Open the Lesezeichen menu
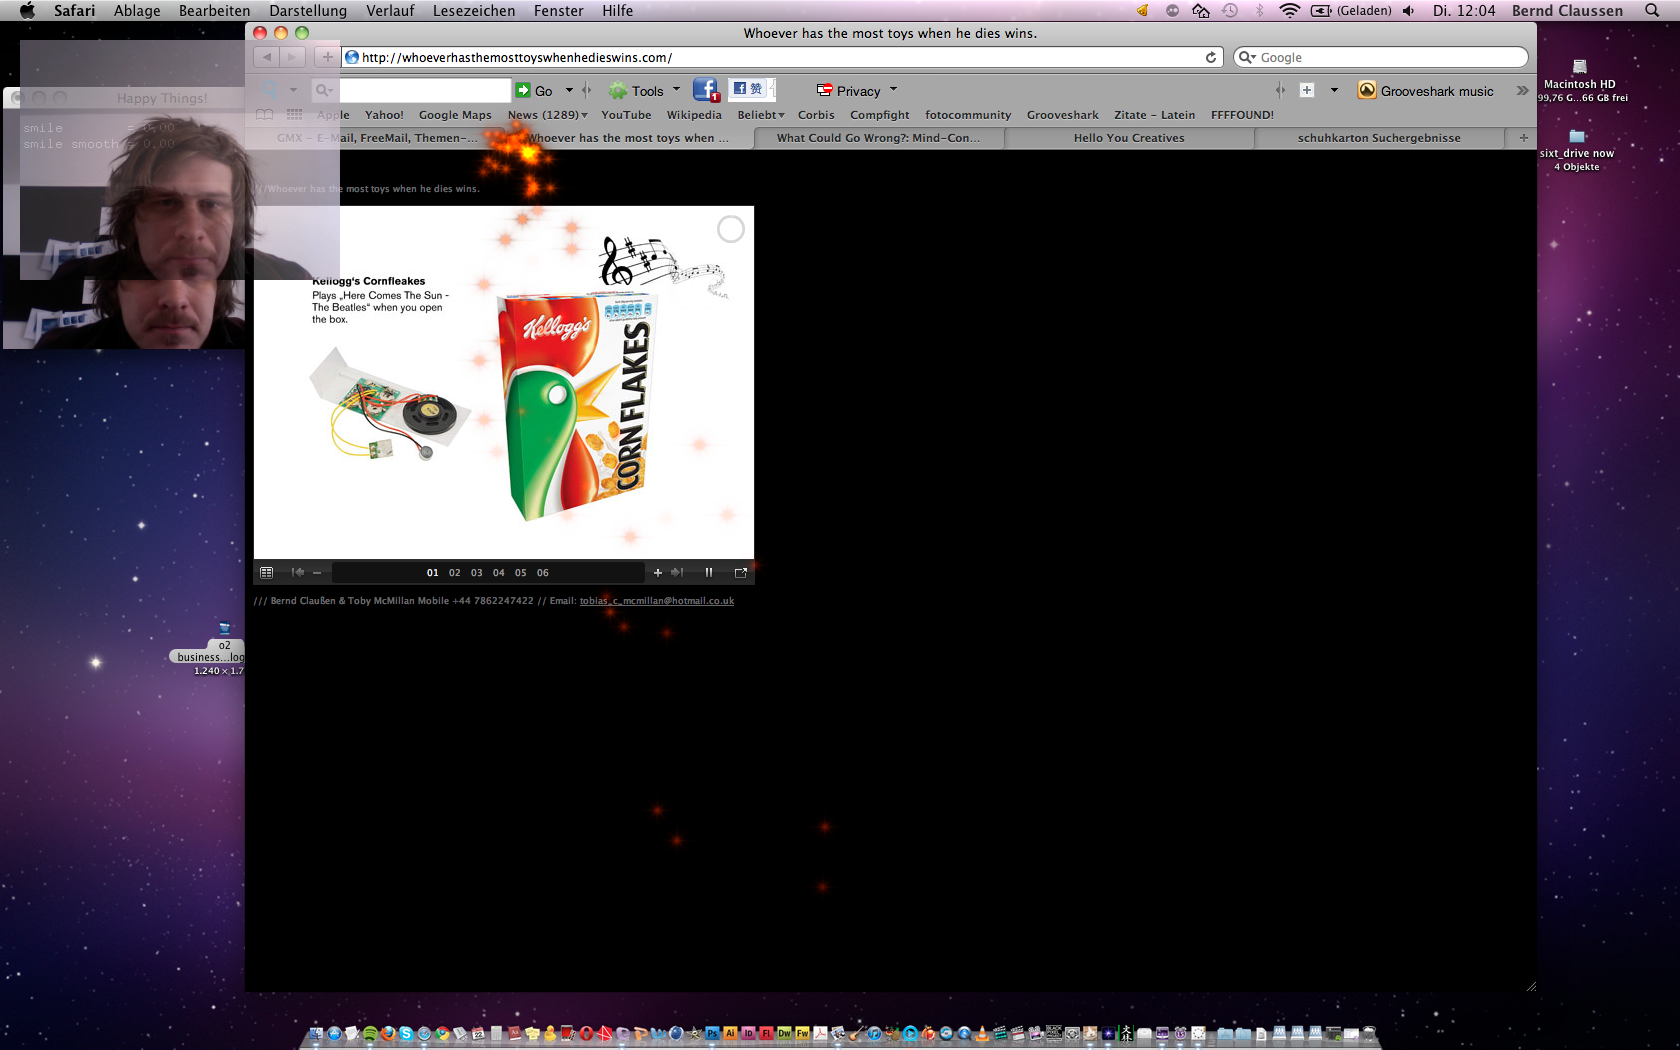Screen dimensions: 1680x1050 click(x=474, y=11)
